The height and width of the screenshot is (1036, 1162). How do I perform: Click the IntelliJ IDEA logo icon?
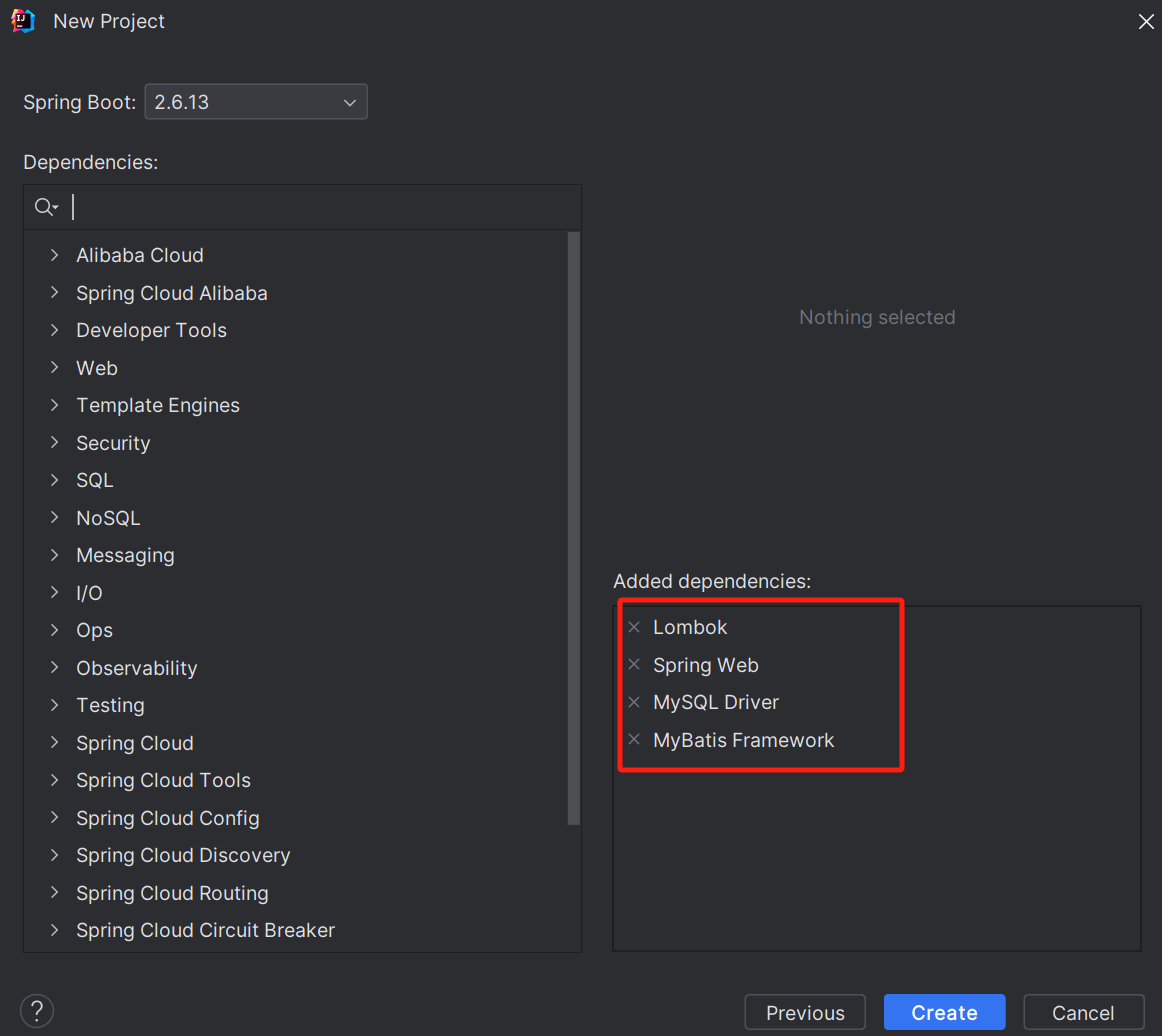point(23,21)
